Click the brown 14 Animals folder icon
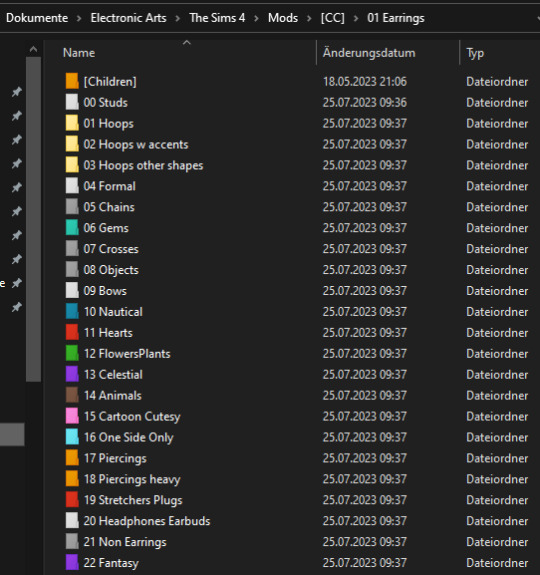 (x=72, y=395)
